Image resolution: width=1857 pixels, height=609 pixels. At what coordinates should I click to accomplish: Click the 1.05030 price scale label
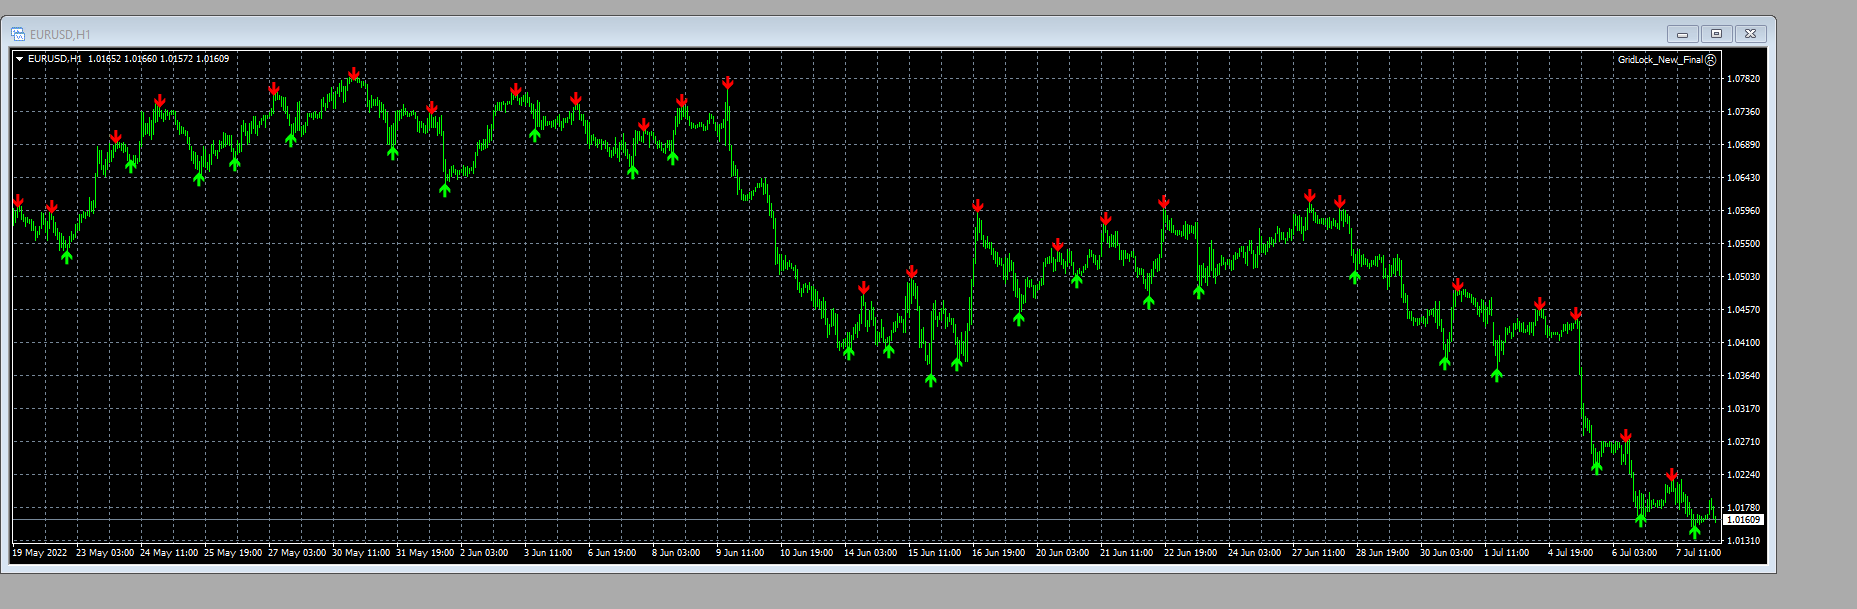click(1744, 277)
